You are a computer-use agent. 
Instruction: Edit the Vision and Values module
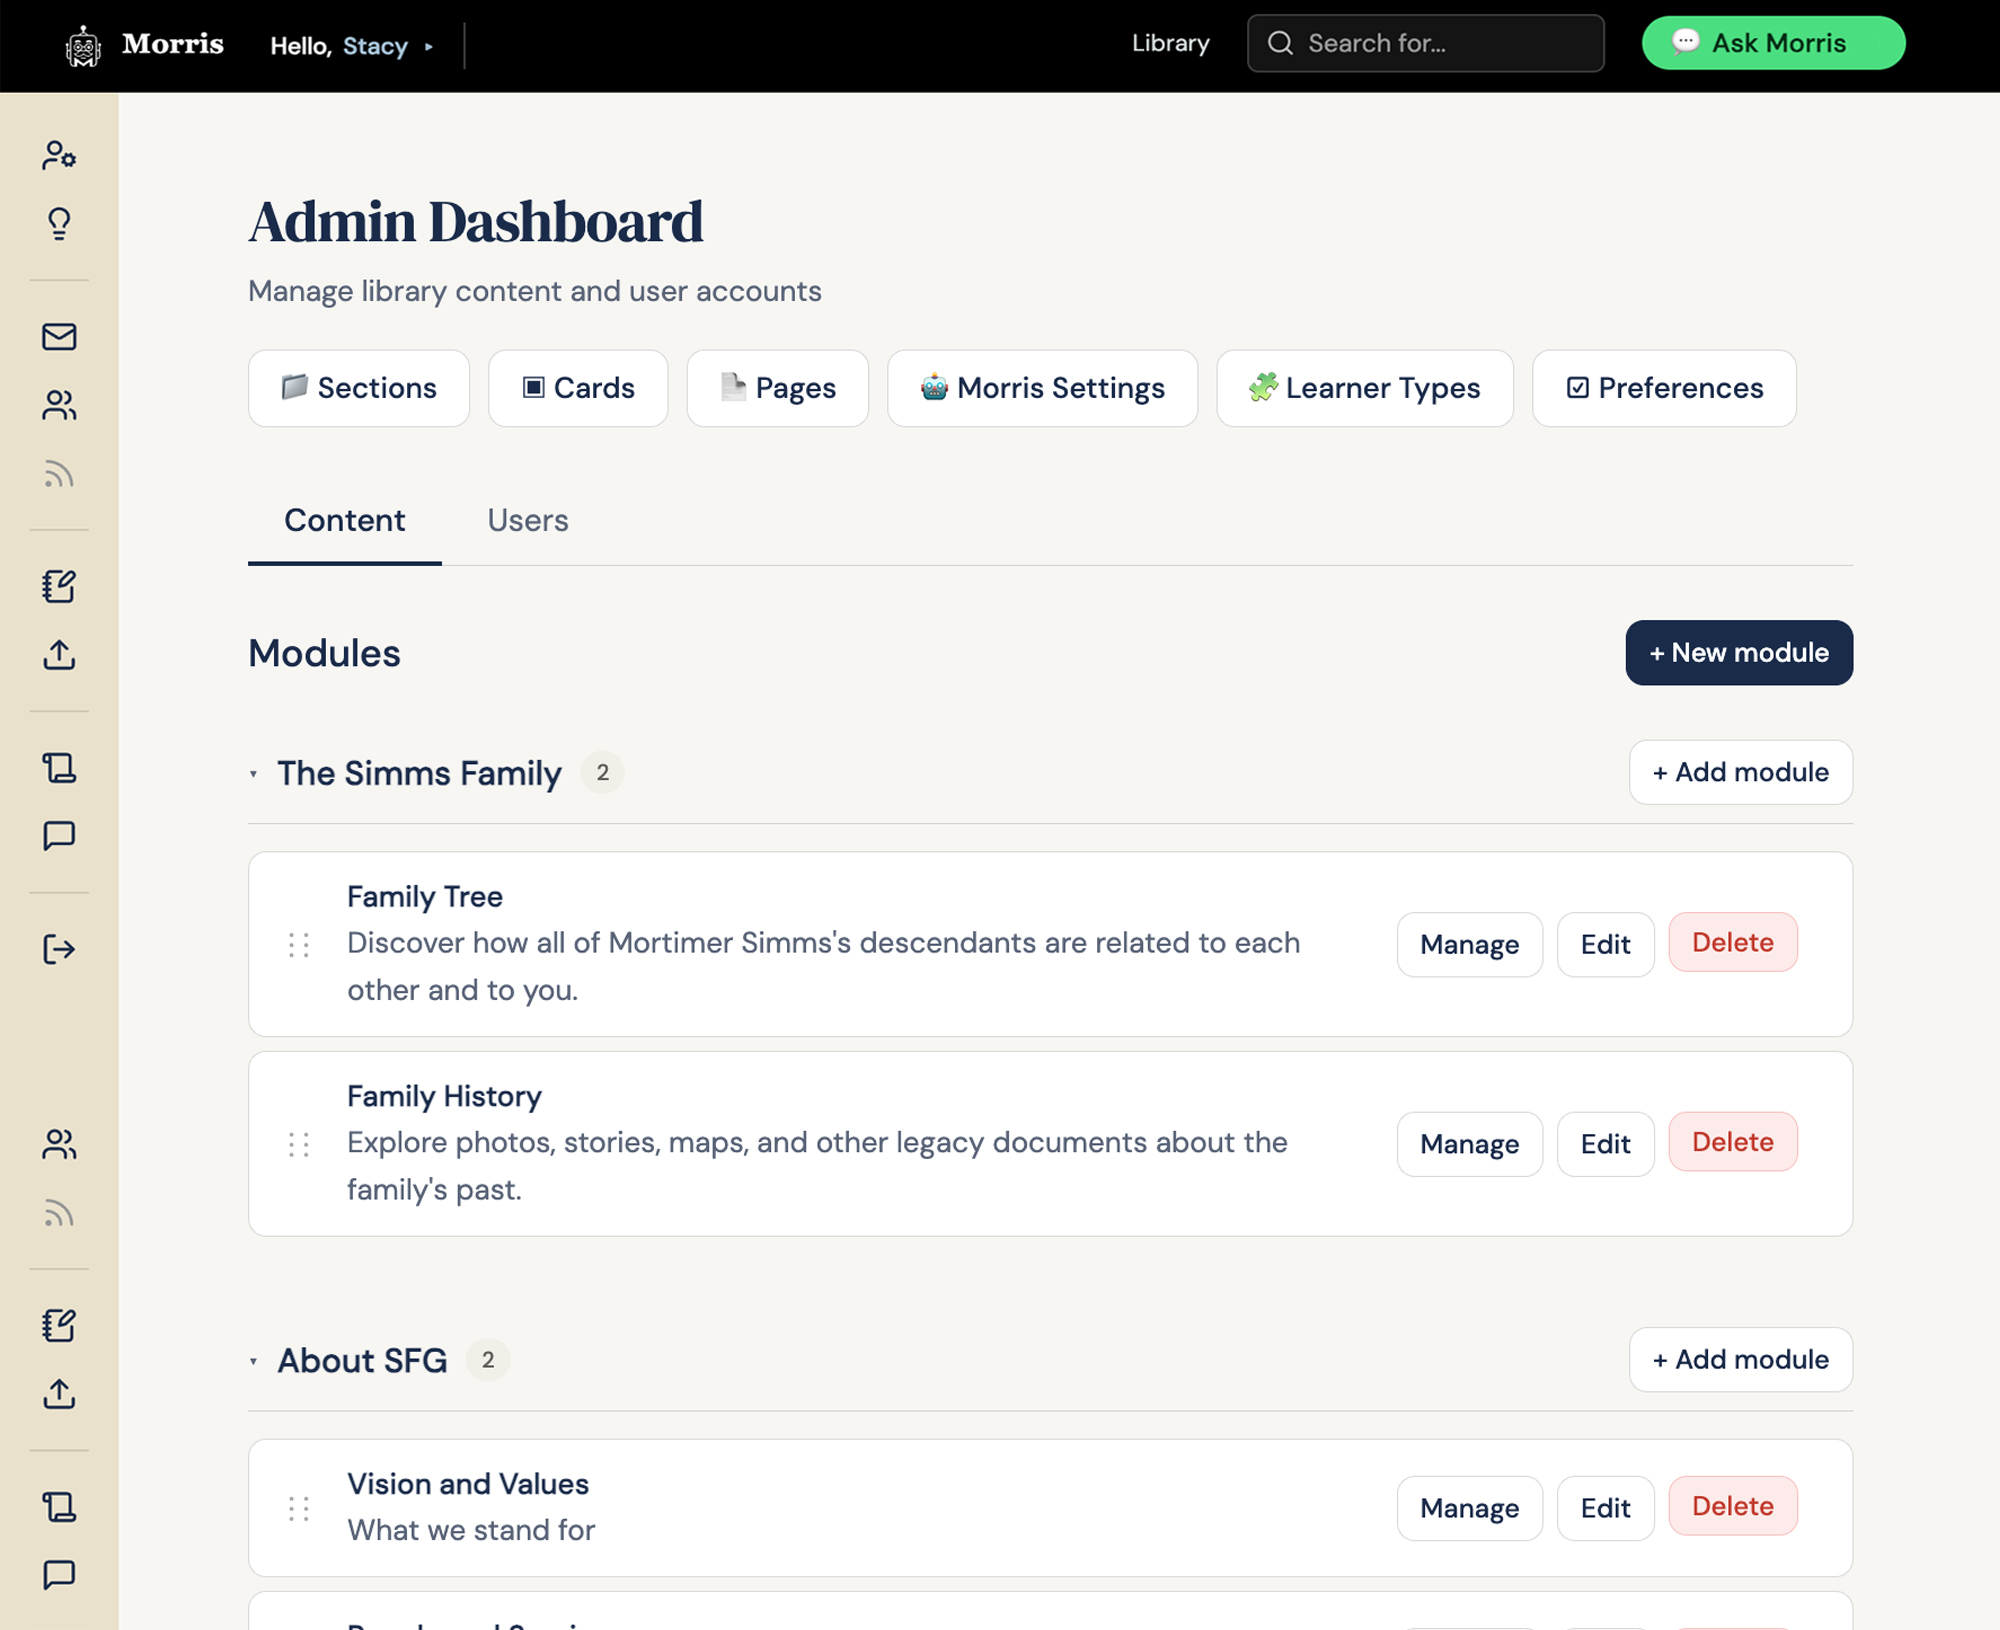click(x=1606, y=1508)
